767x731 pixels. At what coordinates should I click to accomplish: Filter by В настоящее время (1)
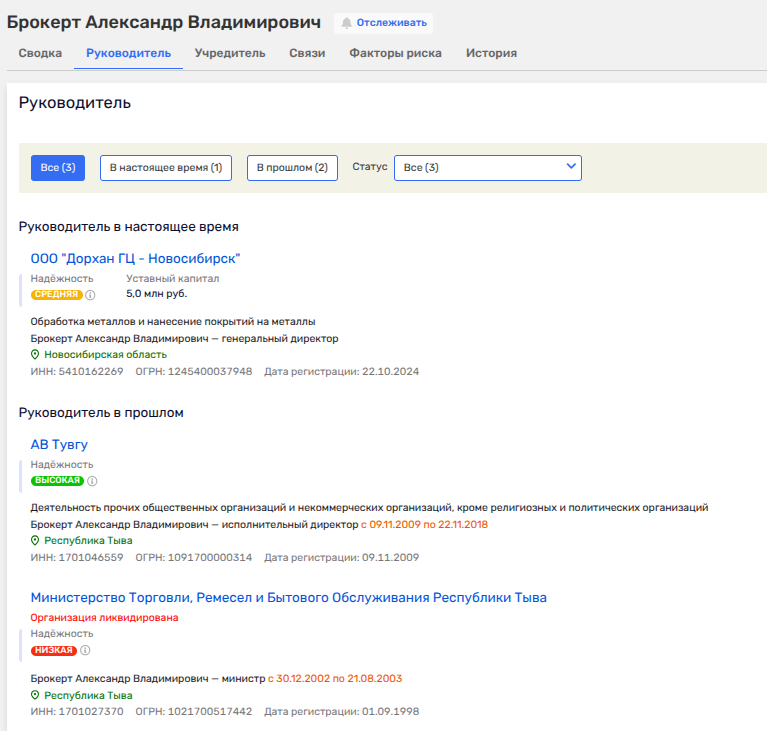(x=165, y=168)
